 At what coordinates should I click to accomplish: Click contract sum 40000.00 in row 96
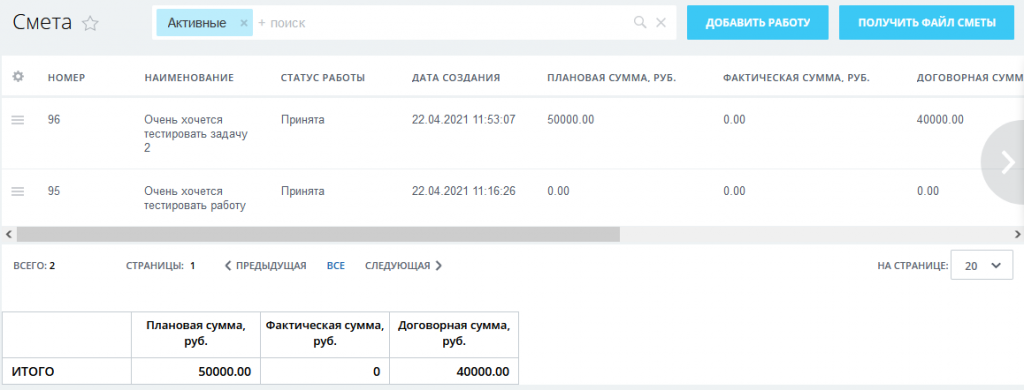click(940, 120)
